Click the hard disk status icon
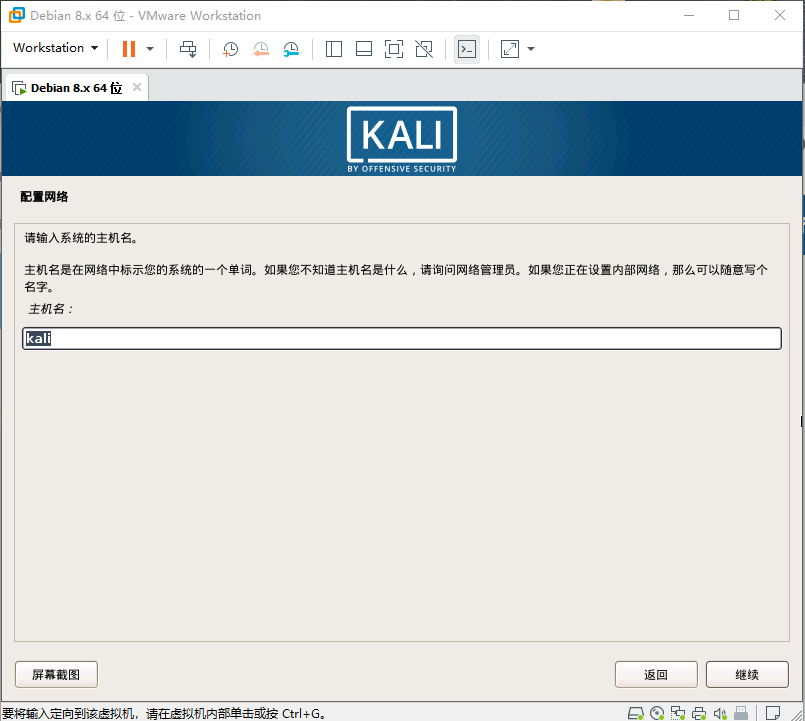805x721 pixels. tap(636, 713)
